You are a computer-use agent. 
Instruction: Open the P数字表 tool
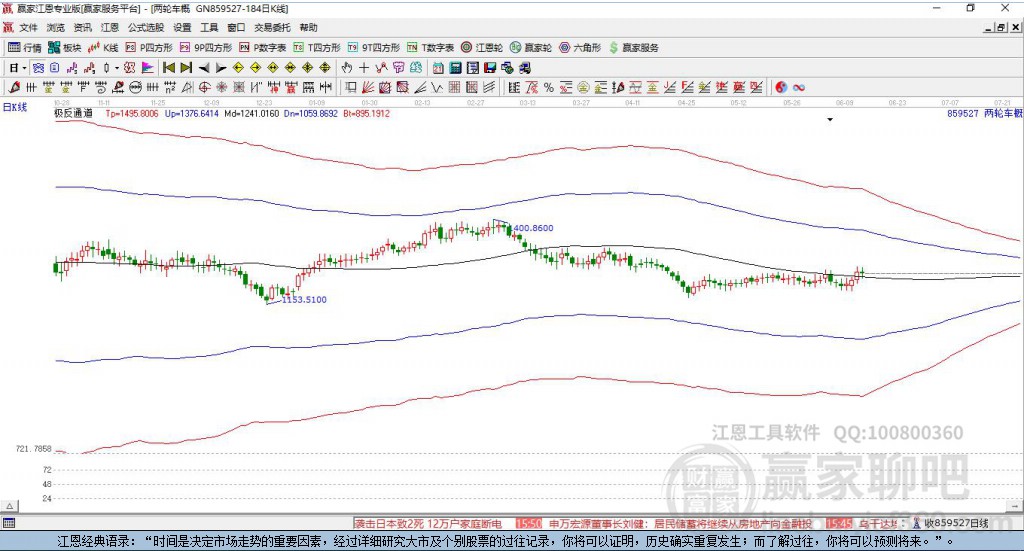[x=263, y=48]
